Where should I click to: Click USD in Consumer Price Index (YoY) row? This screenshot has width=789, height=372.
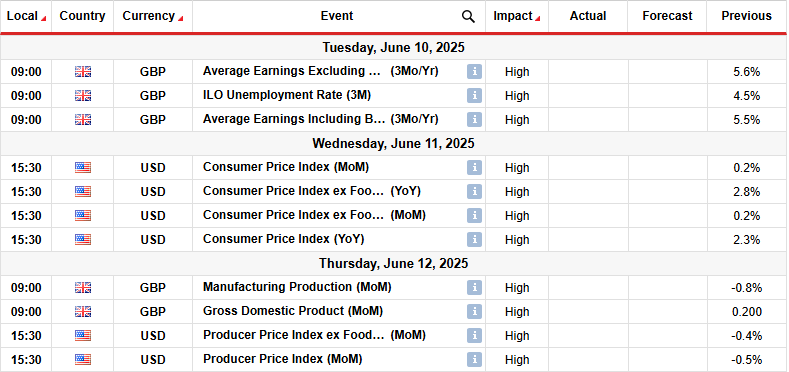153,240
